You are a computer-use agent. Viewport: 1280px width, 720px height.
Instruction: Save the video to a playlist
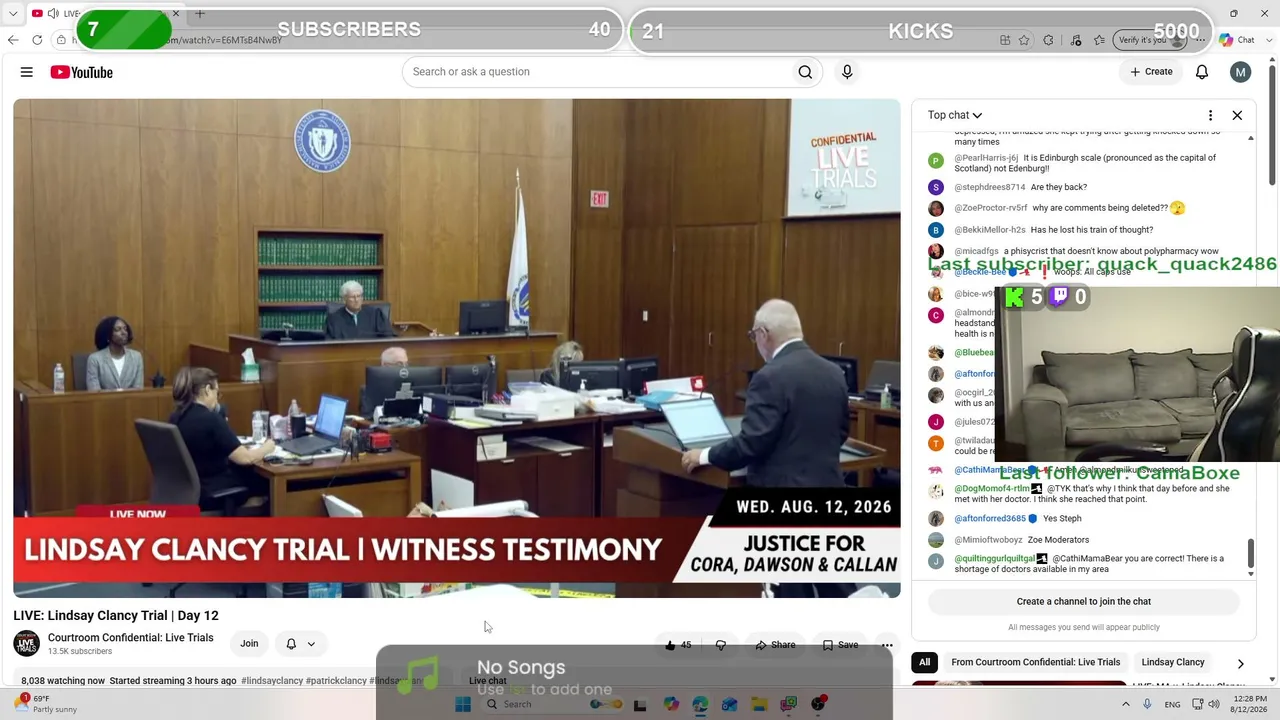tap(840, 645)
